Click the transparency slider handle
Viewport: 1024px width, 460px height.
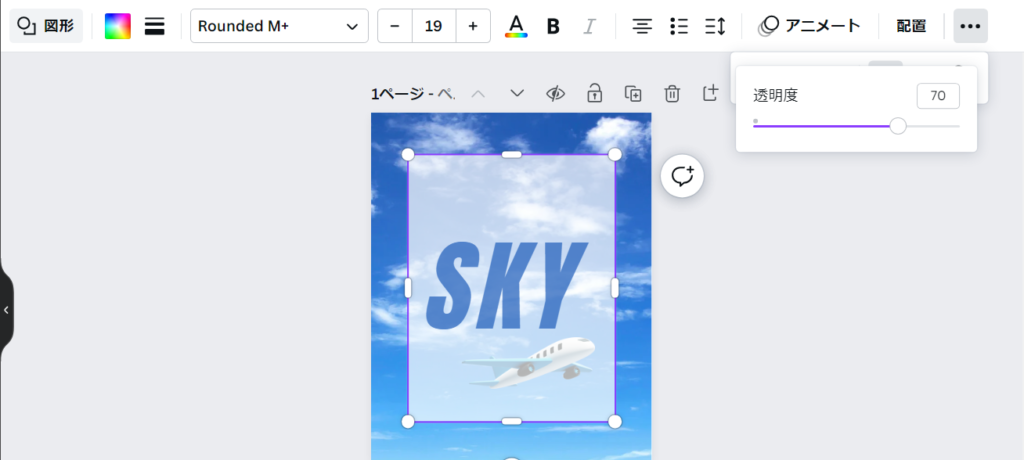pyautogui.click(x=898, y=126)
